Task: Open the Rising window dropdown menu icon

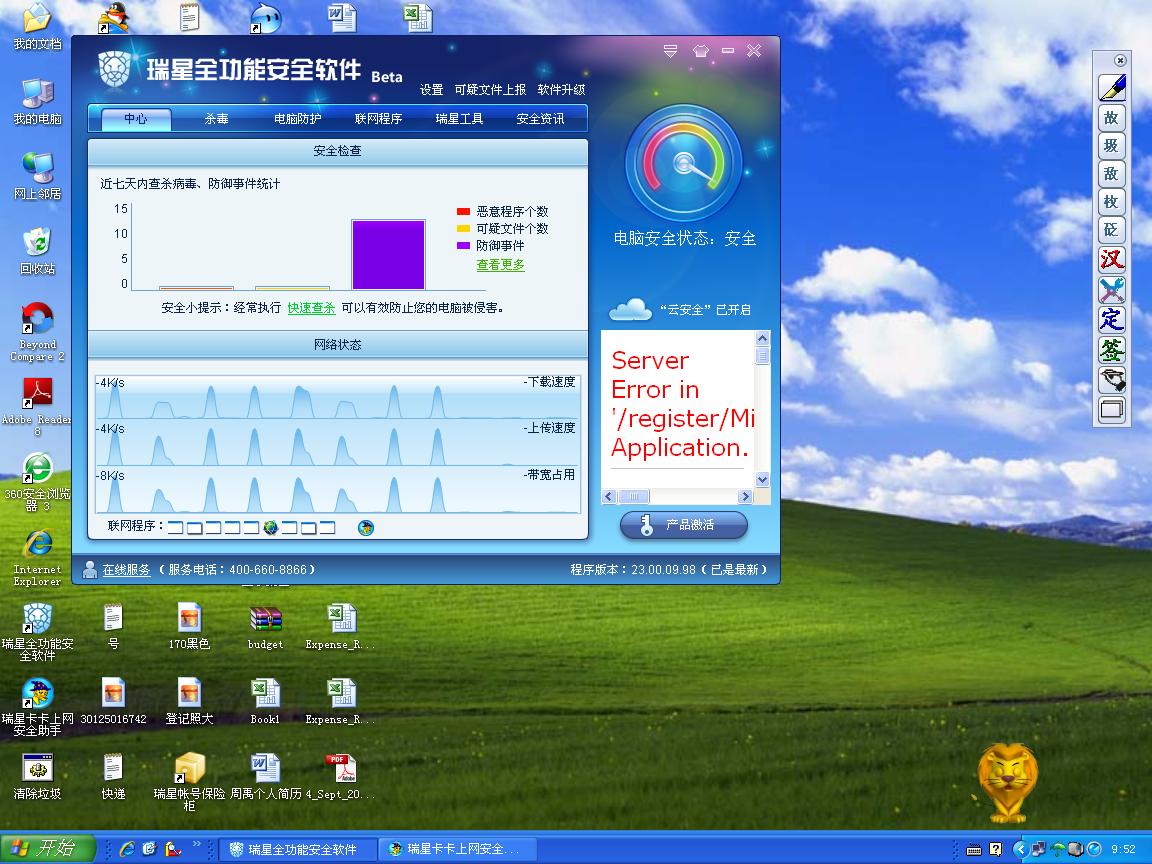Action: (670, 51)
